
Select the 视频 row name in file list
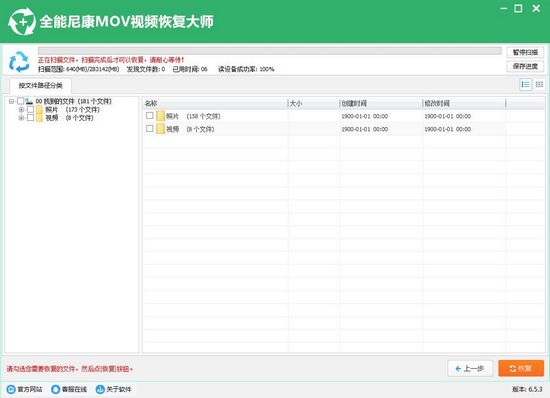click(x=190, y=129)
